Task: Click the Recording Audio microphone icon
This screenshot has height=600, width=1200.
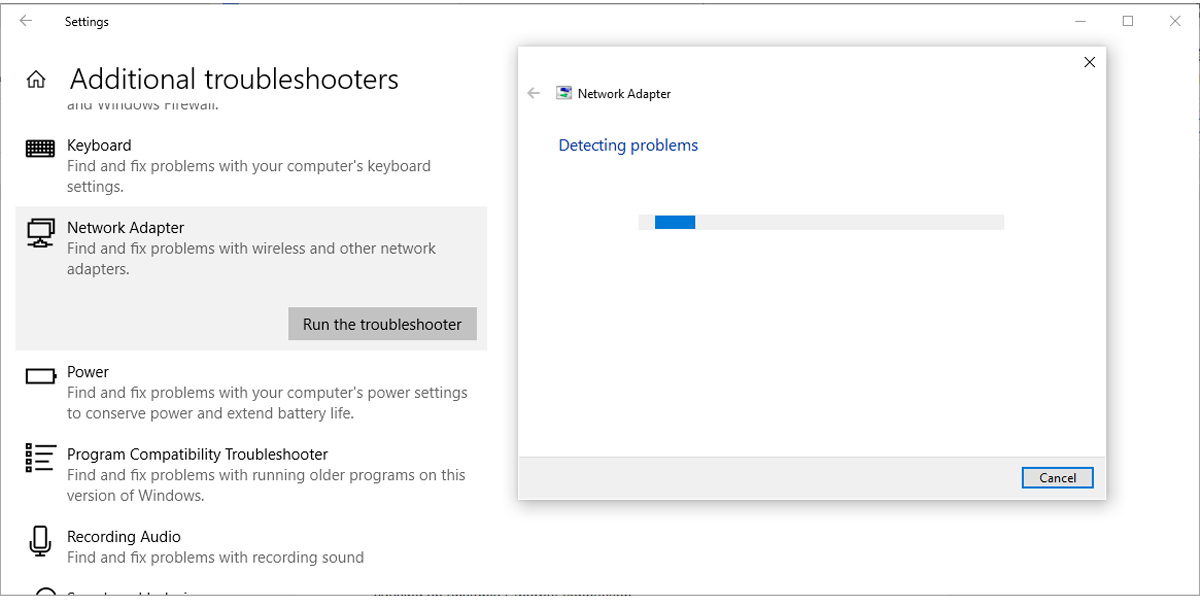Action: point(40,541)
